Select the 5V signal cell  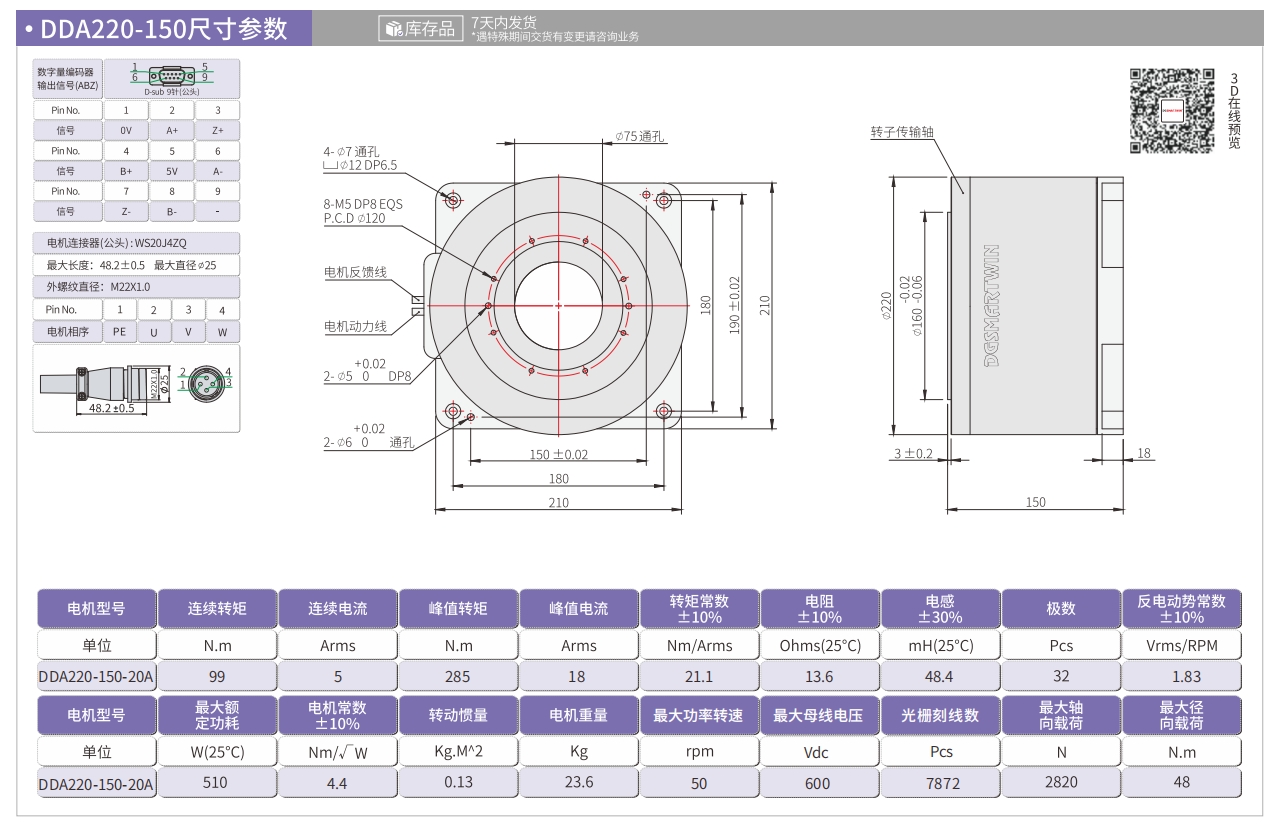click(x=172, y=171)
